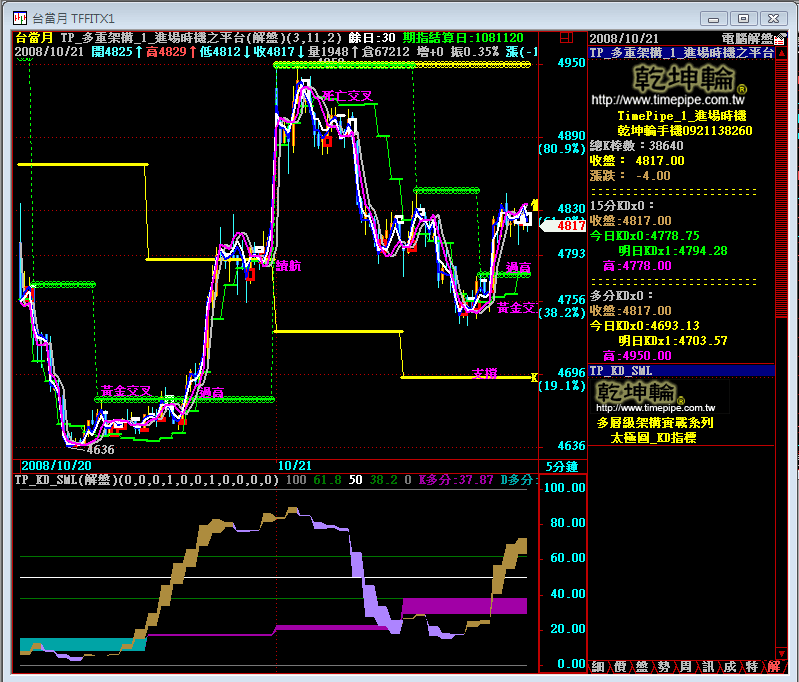
Task: Click the 4890 (80.9%) axis label
Action: tap(563, 142)
